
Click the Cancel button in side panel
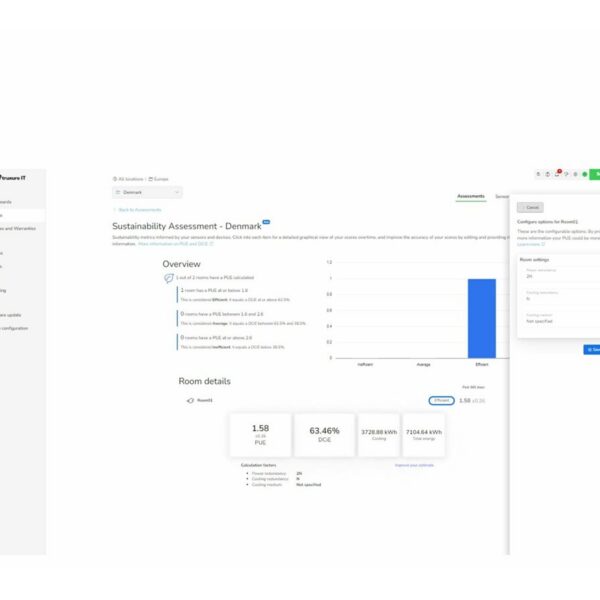[x=530, y=207]
